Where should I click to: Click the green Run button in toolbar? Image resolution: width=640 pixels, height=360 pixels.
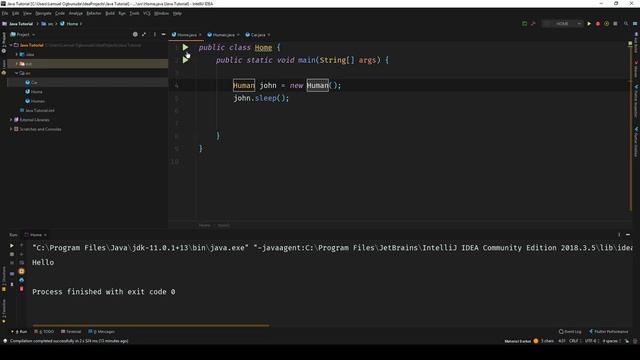[x=589, y=24]
